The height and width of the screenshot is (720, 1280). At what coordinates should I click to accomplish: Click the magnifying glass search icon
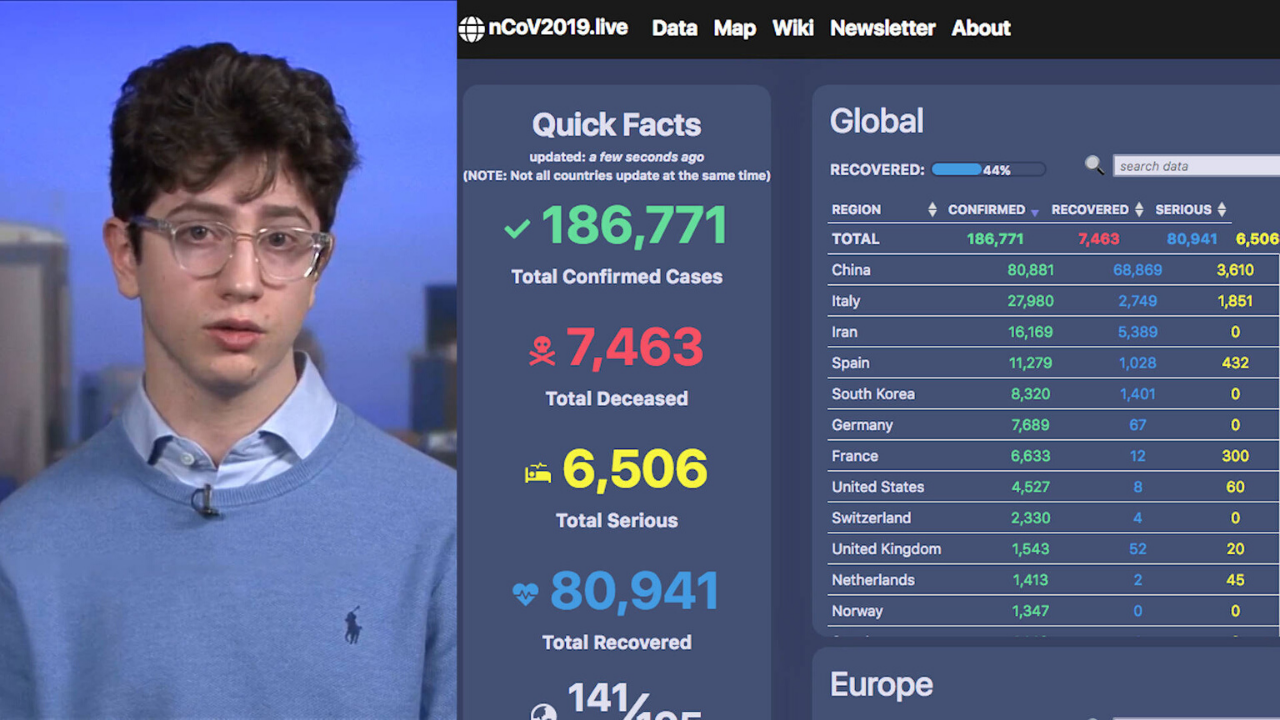(1095, 165)
